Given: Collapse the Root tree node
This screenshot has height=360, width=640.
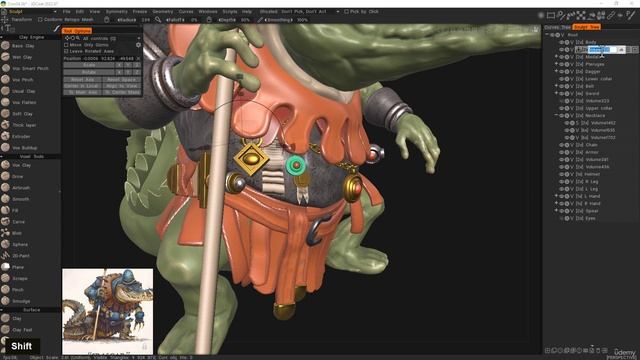Looking at the screenshot, I should tap(547, 35).
